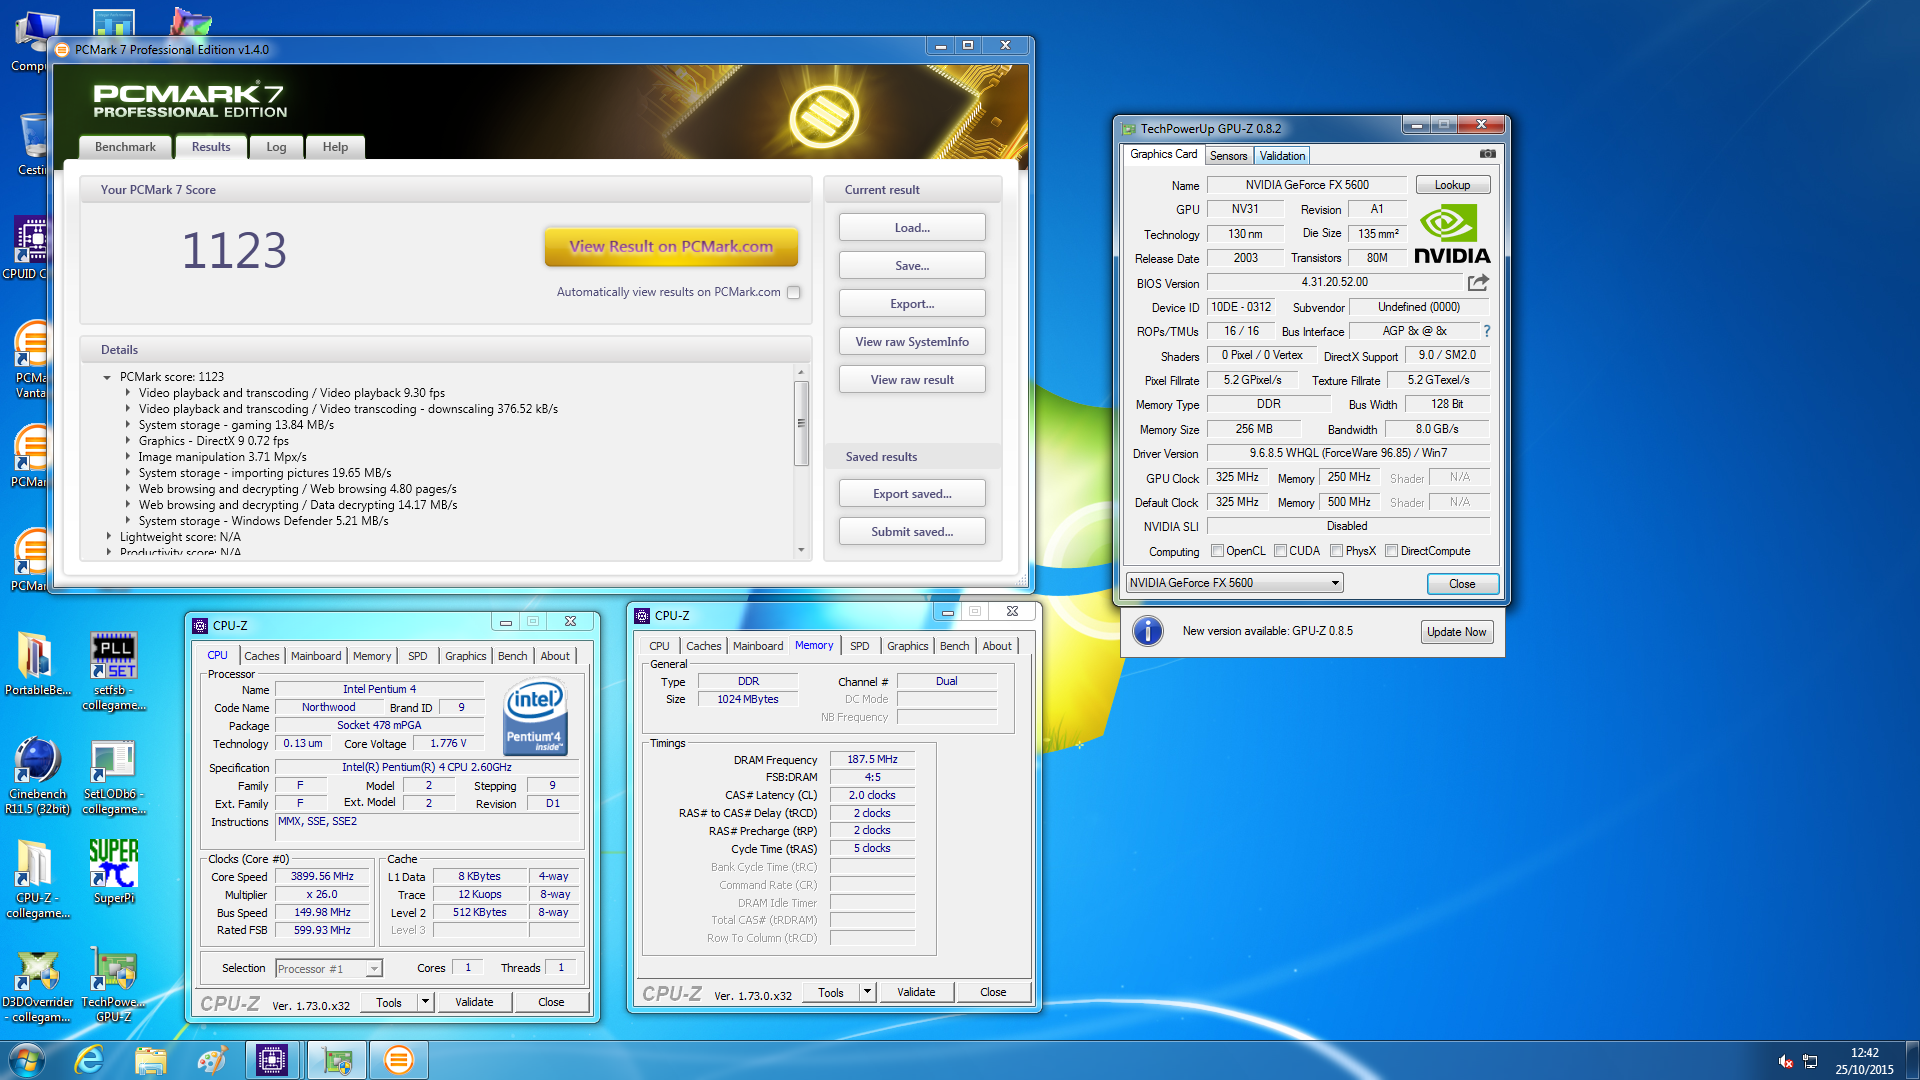Open the NVIDIA GeForce FX 5600 GPU selector dropdown
Viewport: 1920px width, 1080px height.
click(x=1234, y=583)
